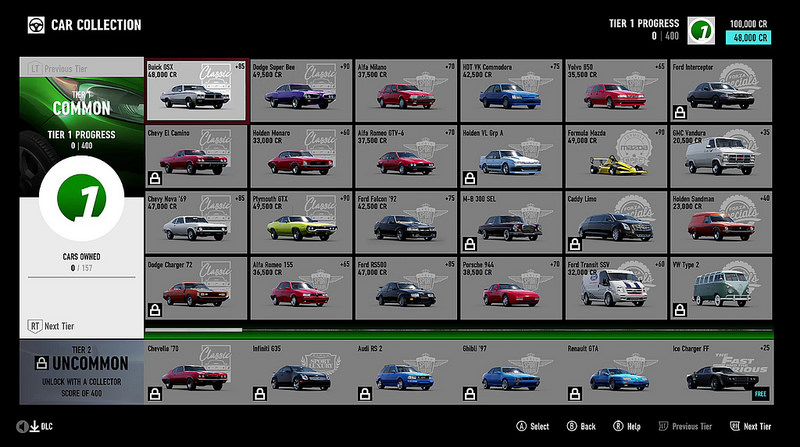Screen dimensions: 800x447
Task: Select the Formula Mazda car tile
Action: coord(616,156)
